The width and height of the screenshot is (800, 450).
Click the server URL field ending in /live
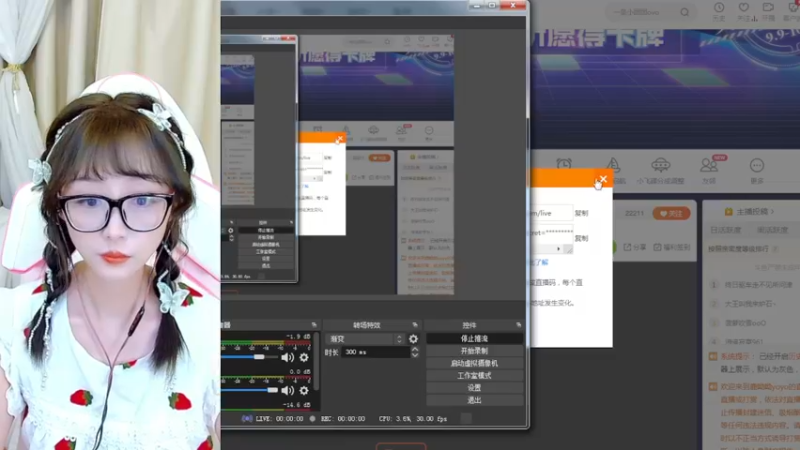[552, 213]
